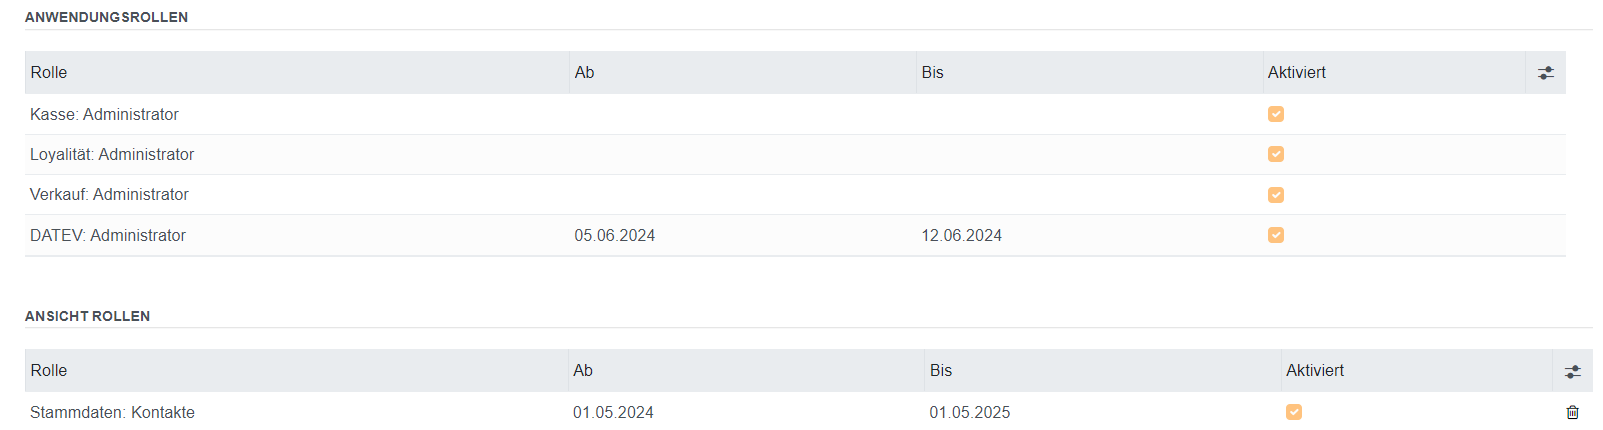The height and width of the screenshot is (430, 1603).
Task: Open column settings for Anwendungsrollen table
Action: (1545, 73)
